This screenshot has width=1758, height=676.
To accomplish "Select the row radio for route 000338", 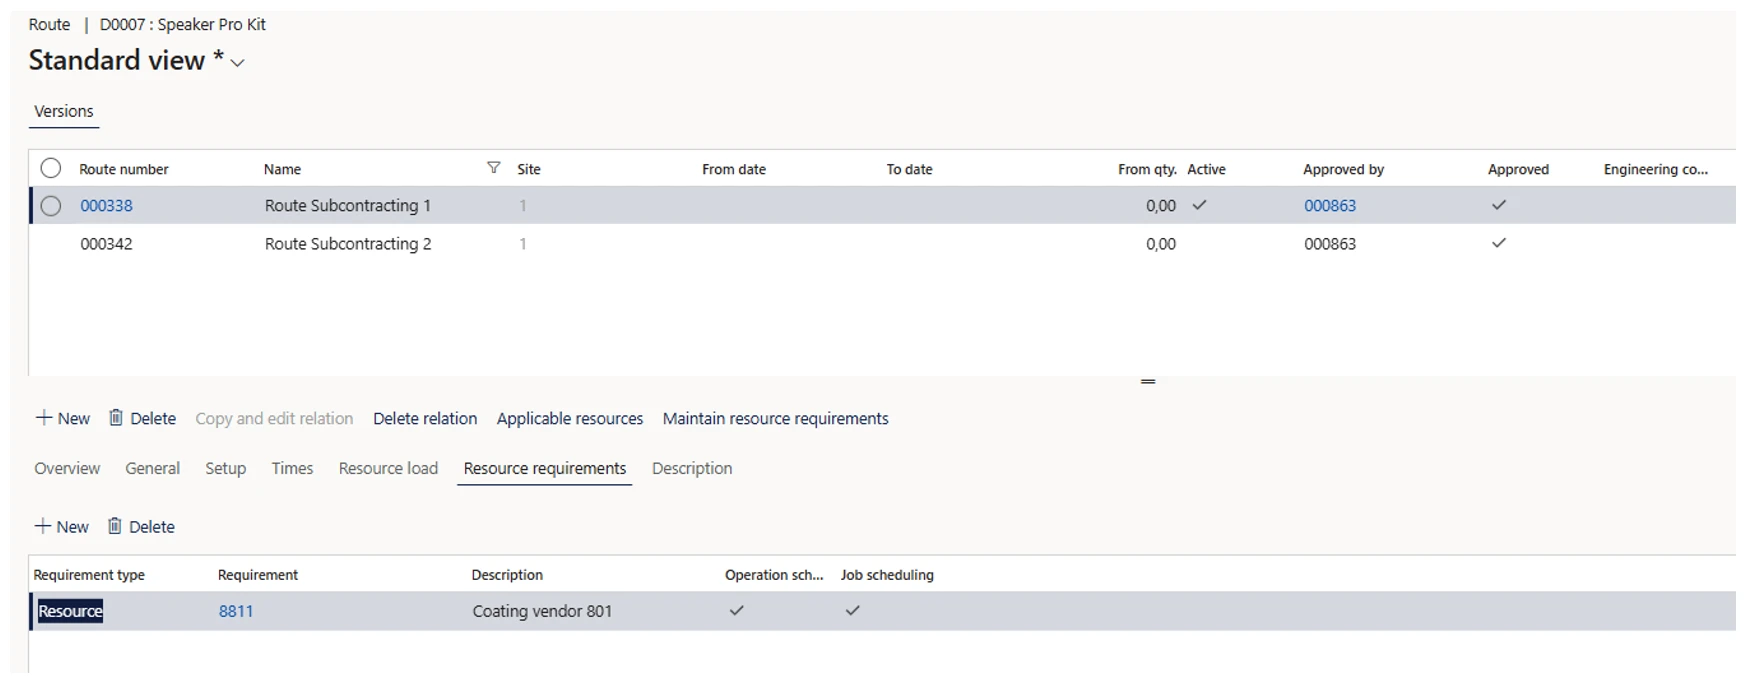I will click(51, 206).
